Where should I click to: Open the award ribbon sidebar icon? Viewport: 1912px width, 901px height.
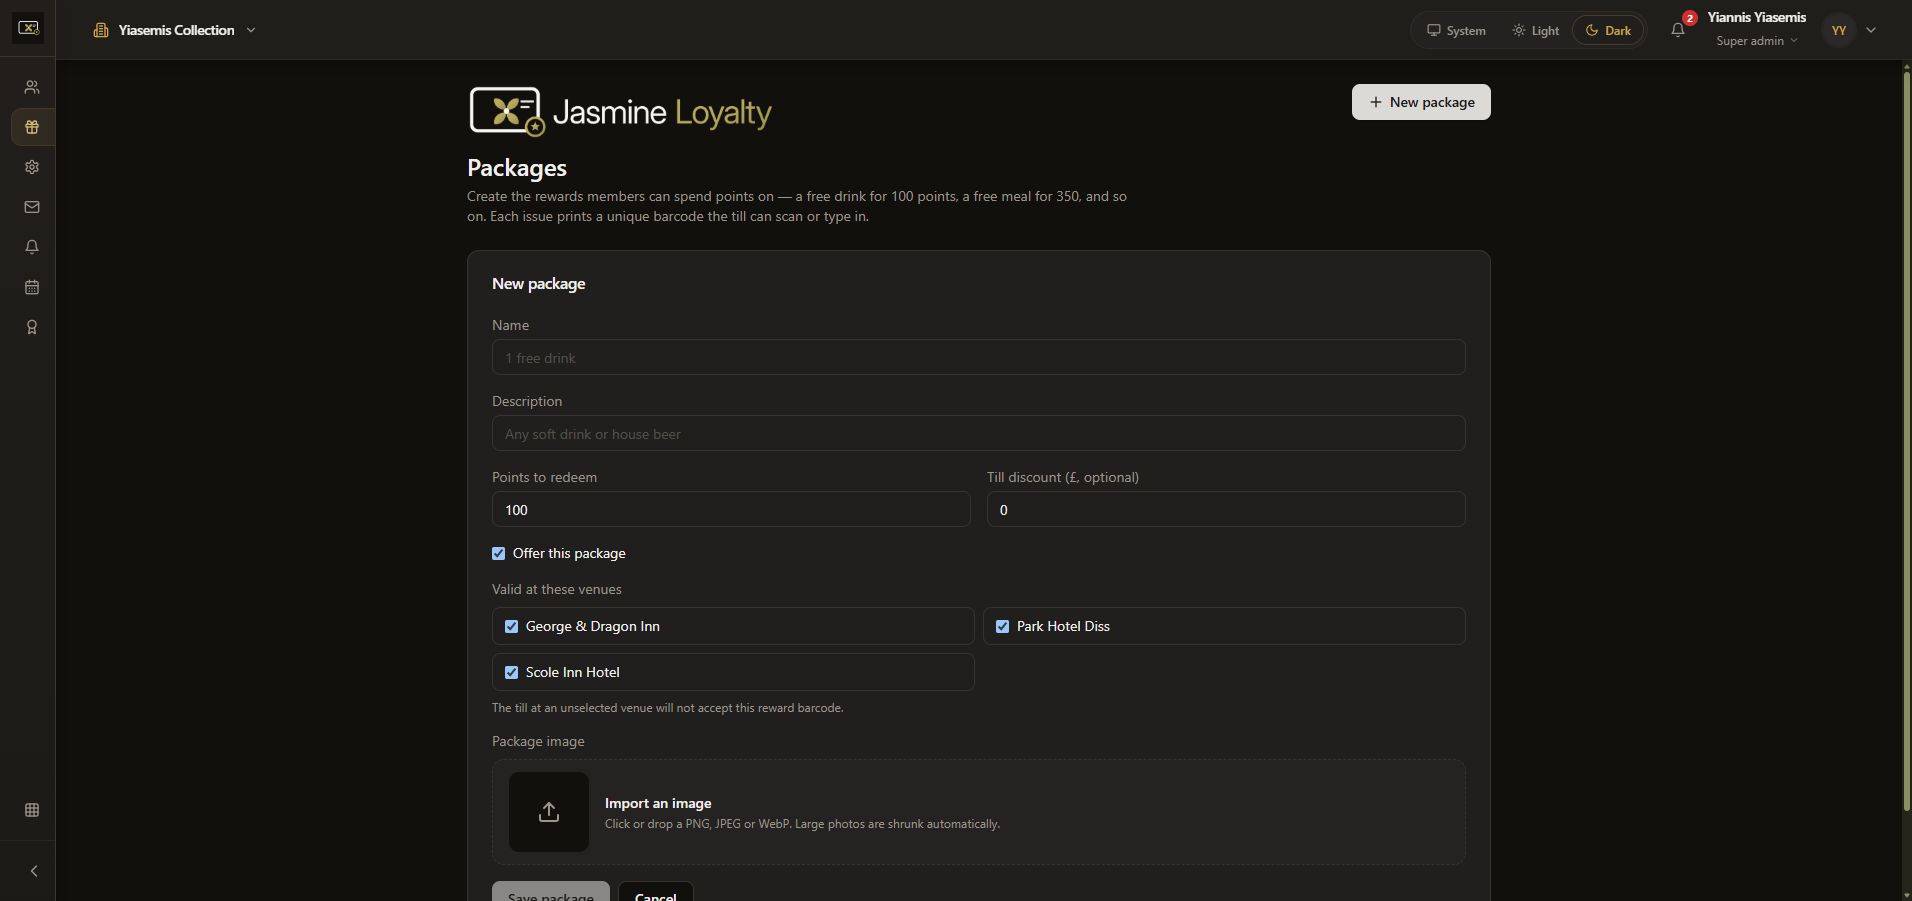[32, 327]
